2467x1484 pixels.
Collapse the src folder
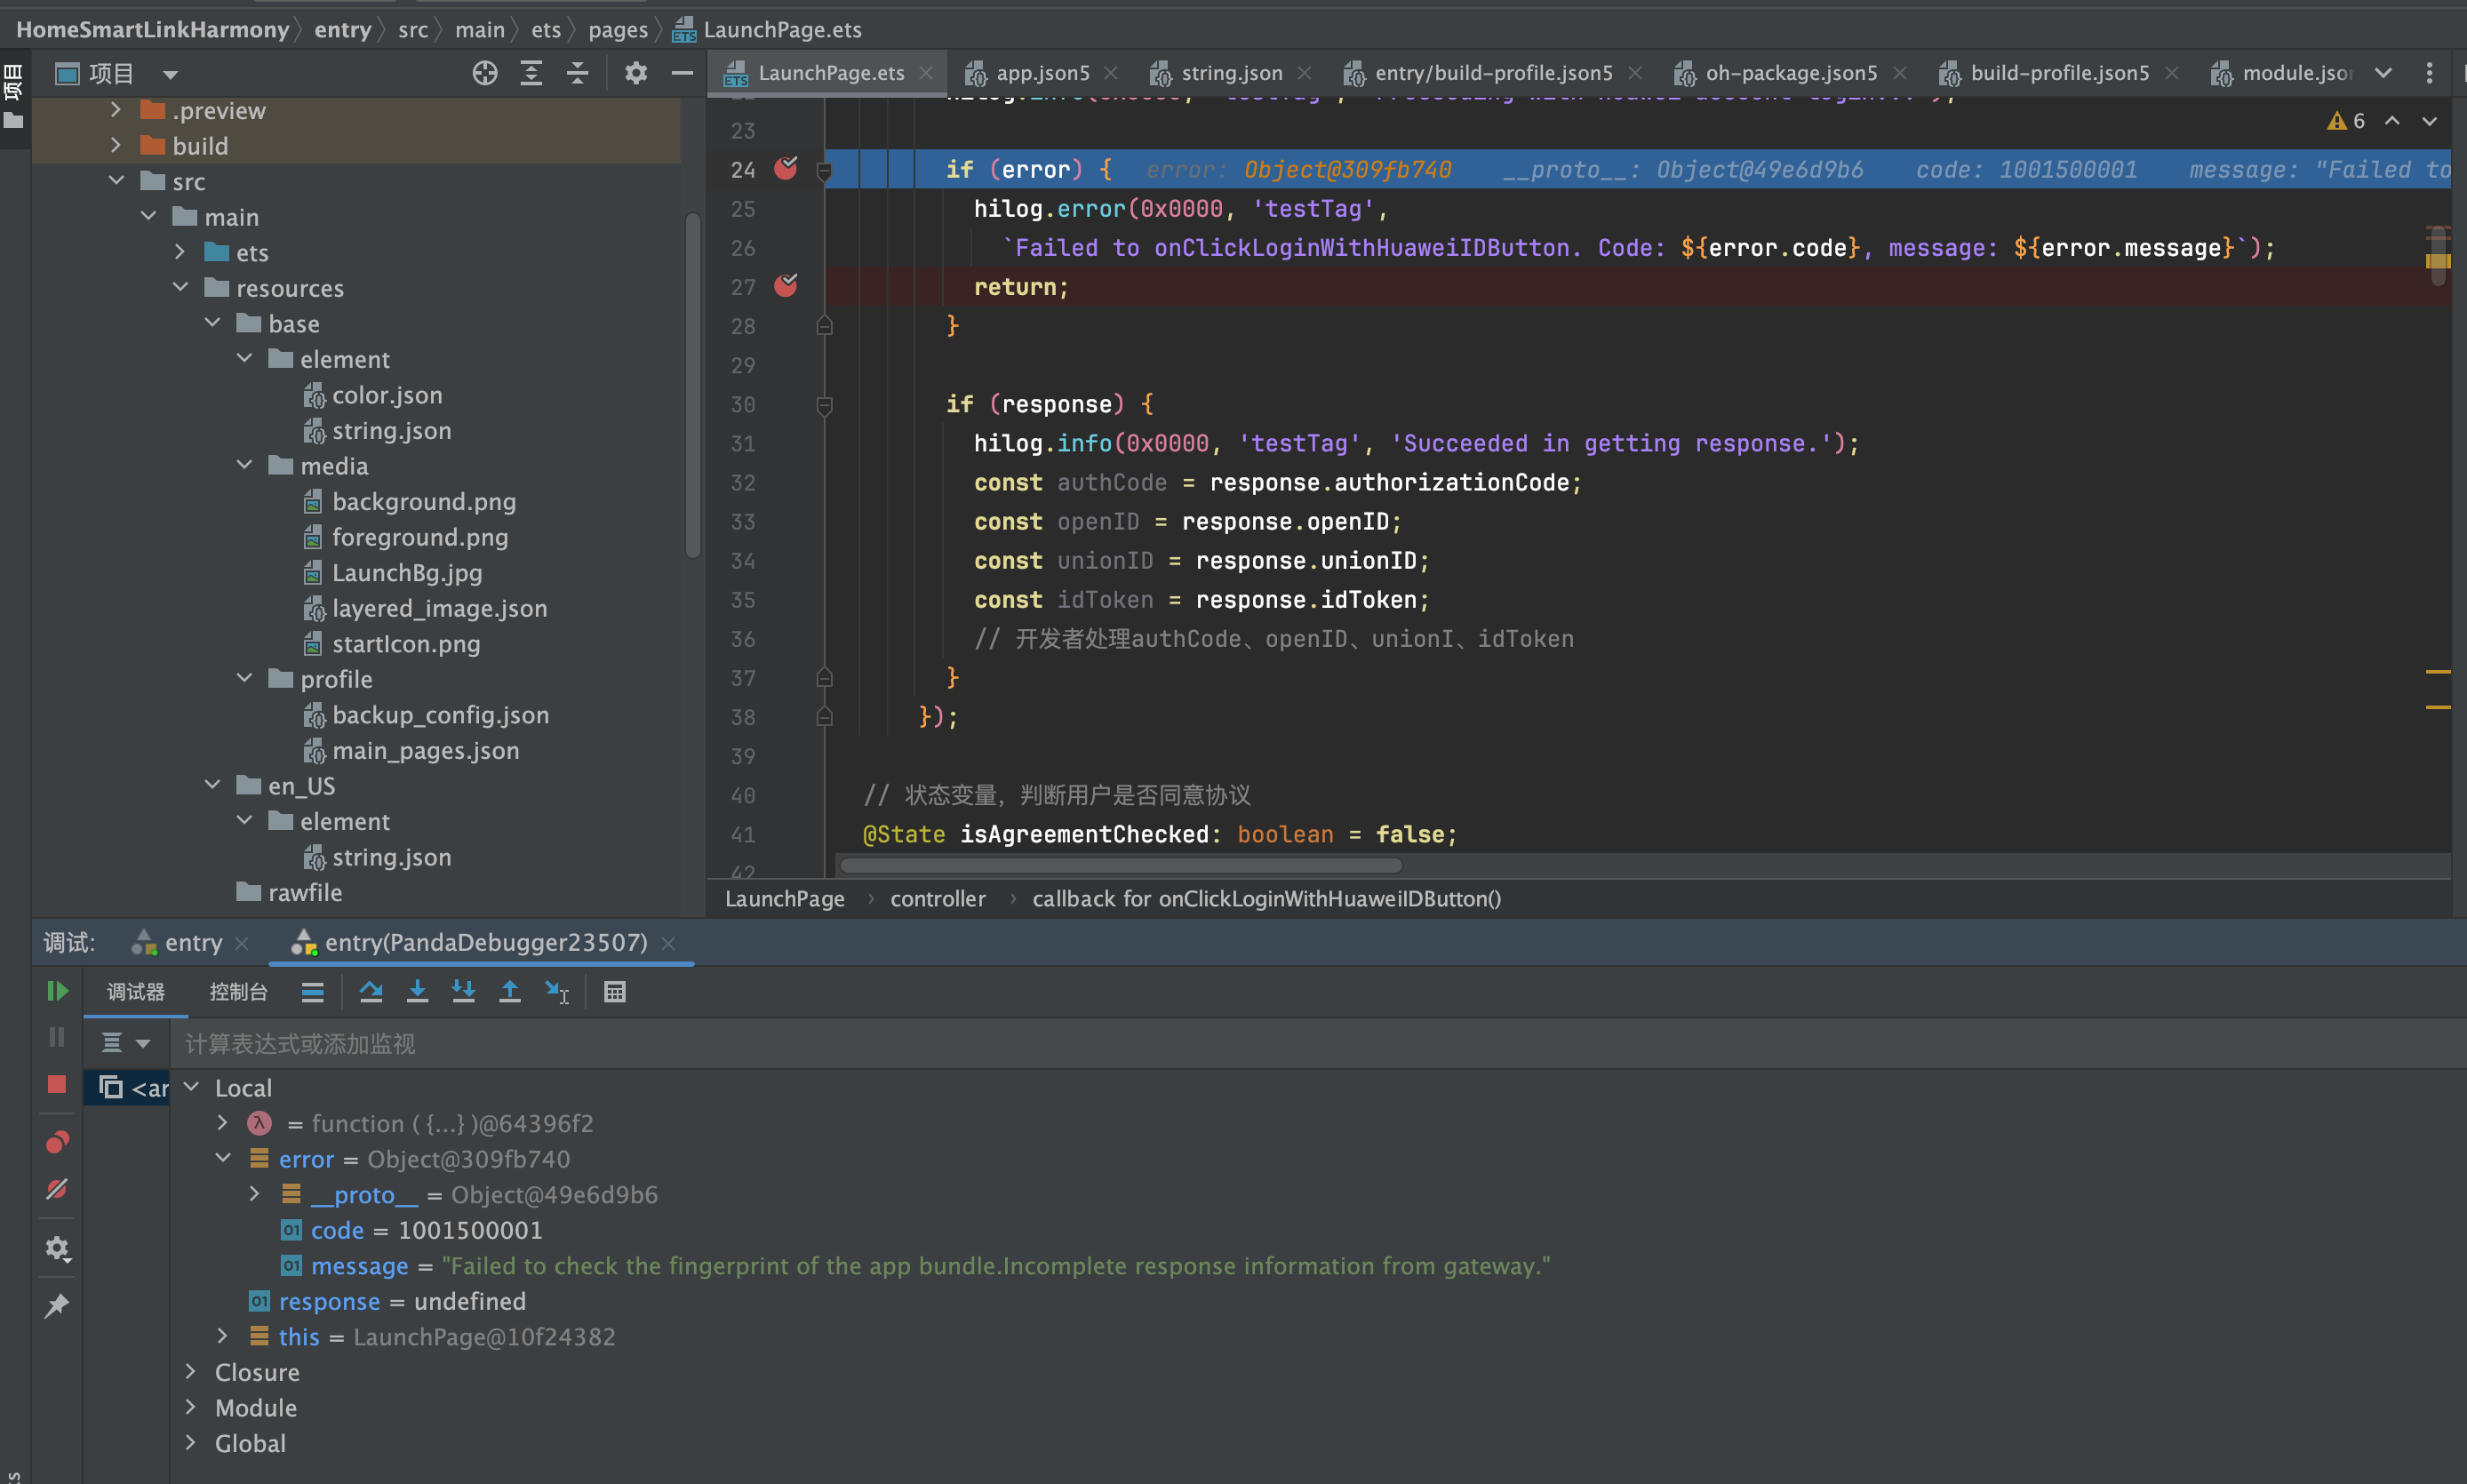tap(116, 181)
